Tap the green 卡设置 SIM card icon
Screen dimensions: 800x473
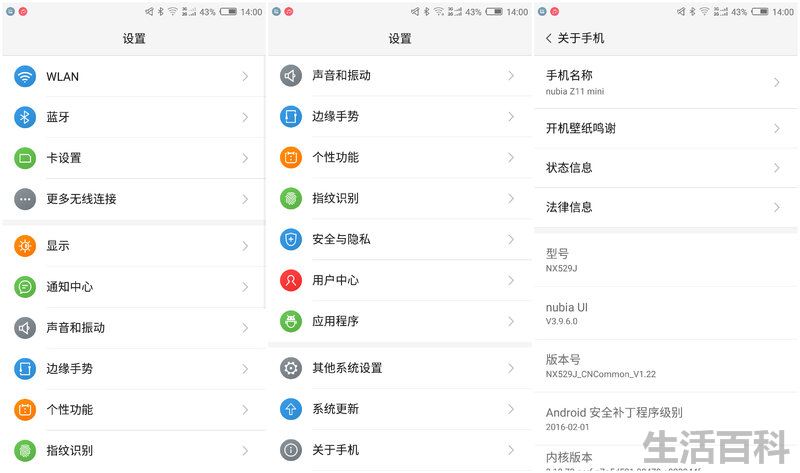click(x=24, y=158)
